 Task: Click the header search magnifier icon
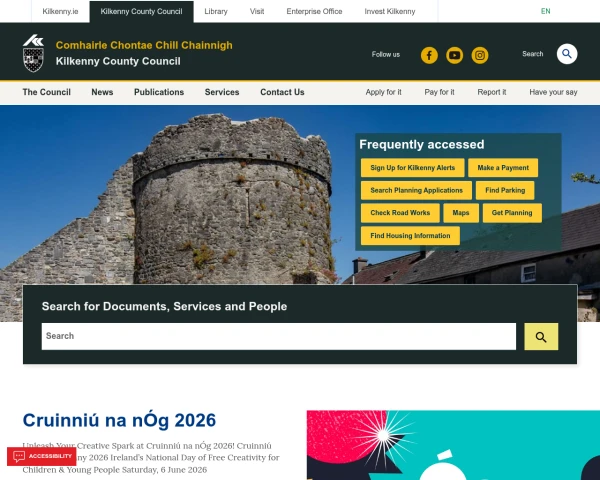(x=567, y=54)
